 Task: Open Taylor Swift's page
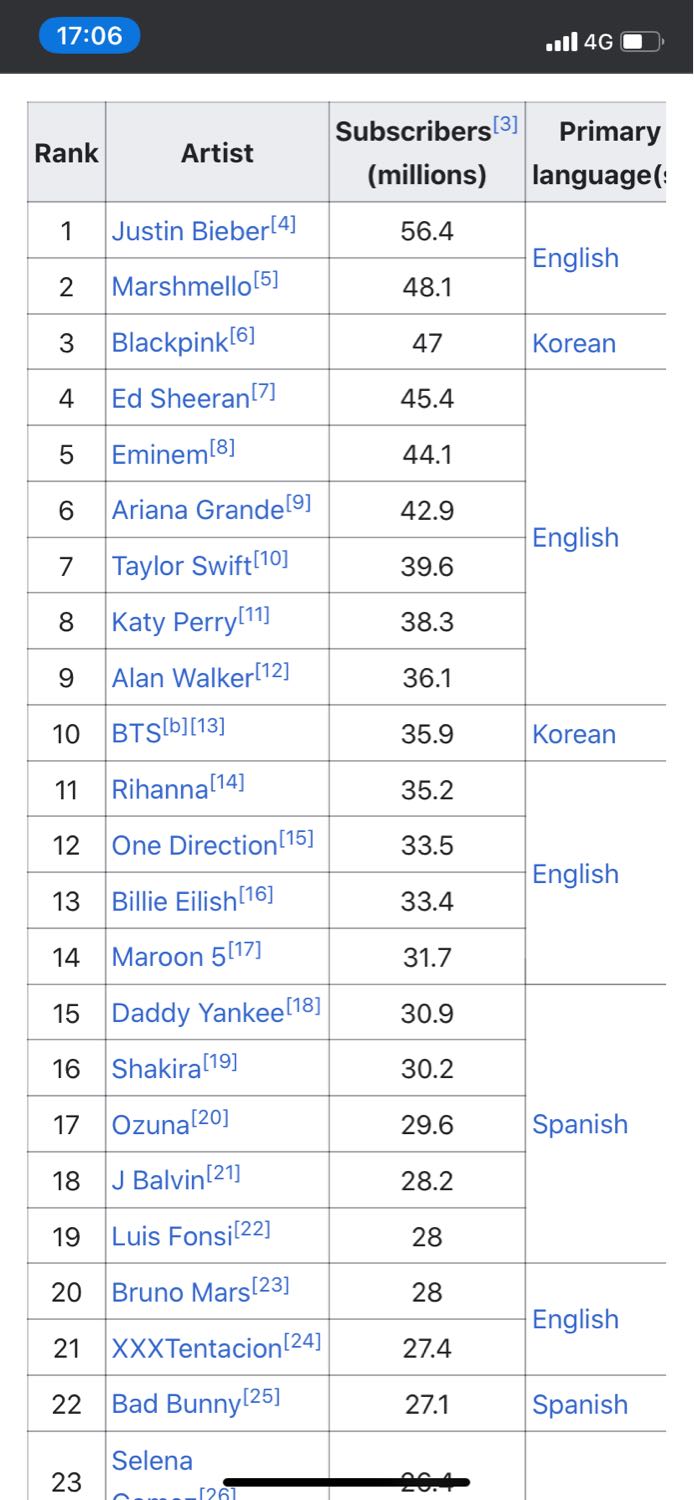[x=182, y=567]
